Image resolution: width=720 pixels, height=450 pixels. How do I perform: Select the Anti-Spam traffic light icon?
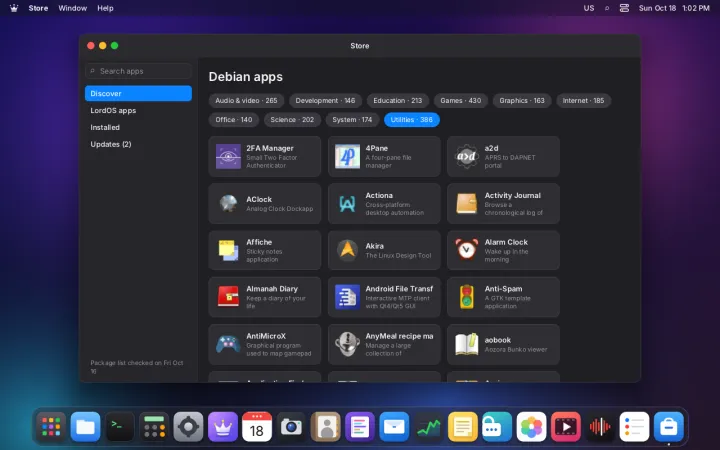(x=467, y=297)
